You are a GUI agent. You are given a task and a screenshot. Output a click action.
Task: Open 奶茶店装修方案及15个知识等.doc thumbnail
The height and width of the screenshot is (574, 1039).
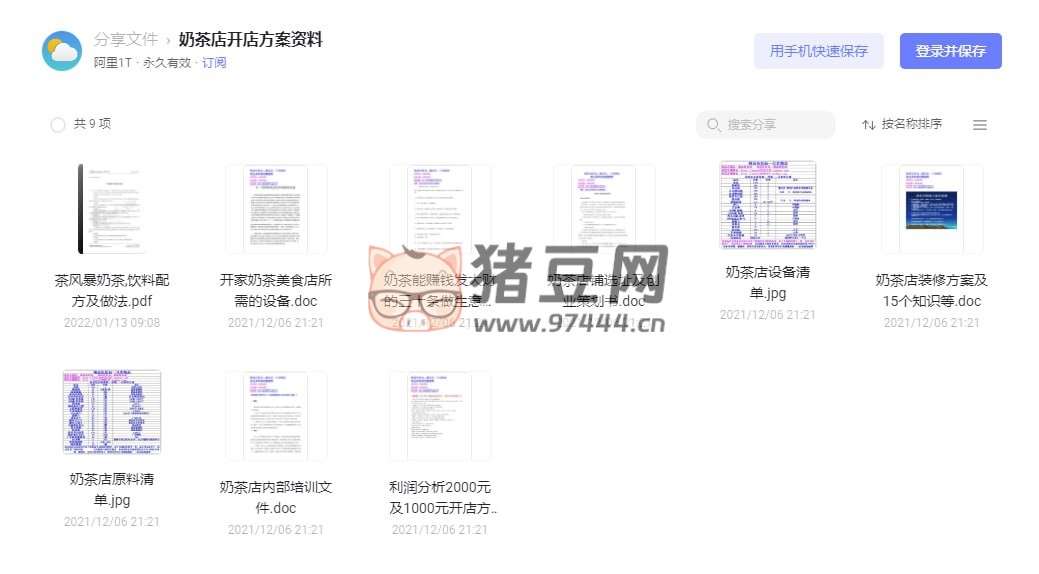click(931, 209)
